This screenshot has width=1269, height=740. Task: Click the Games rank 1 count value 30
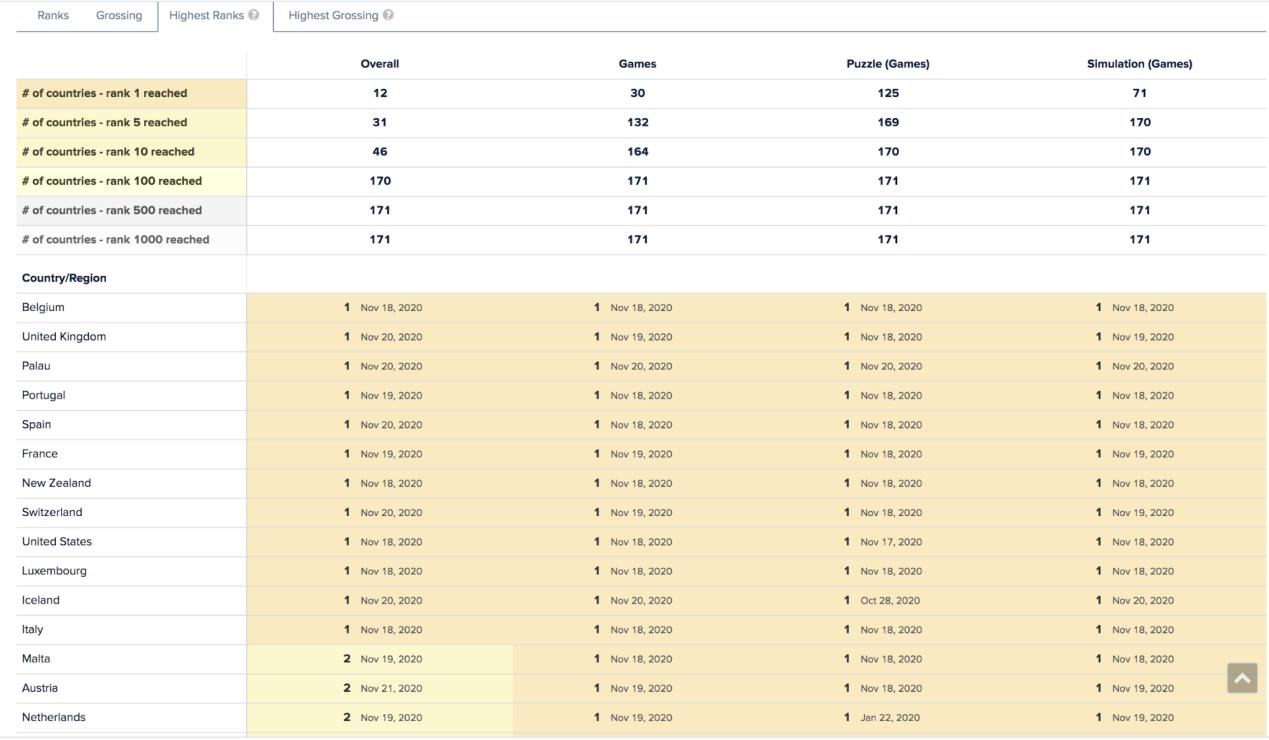coord(638,93)
